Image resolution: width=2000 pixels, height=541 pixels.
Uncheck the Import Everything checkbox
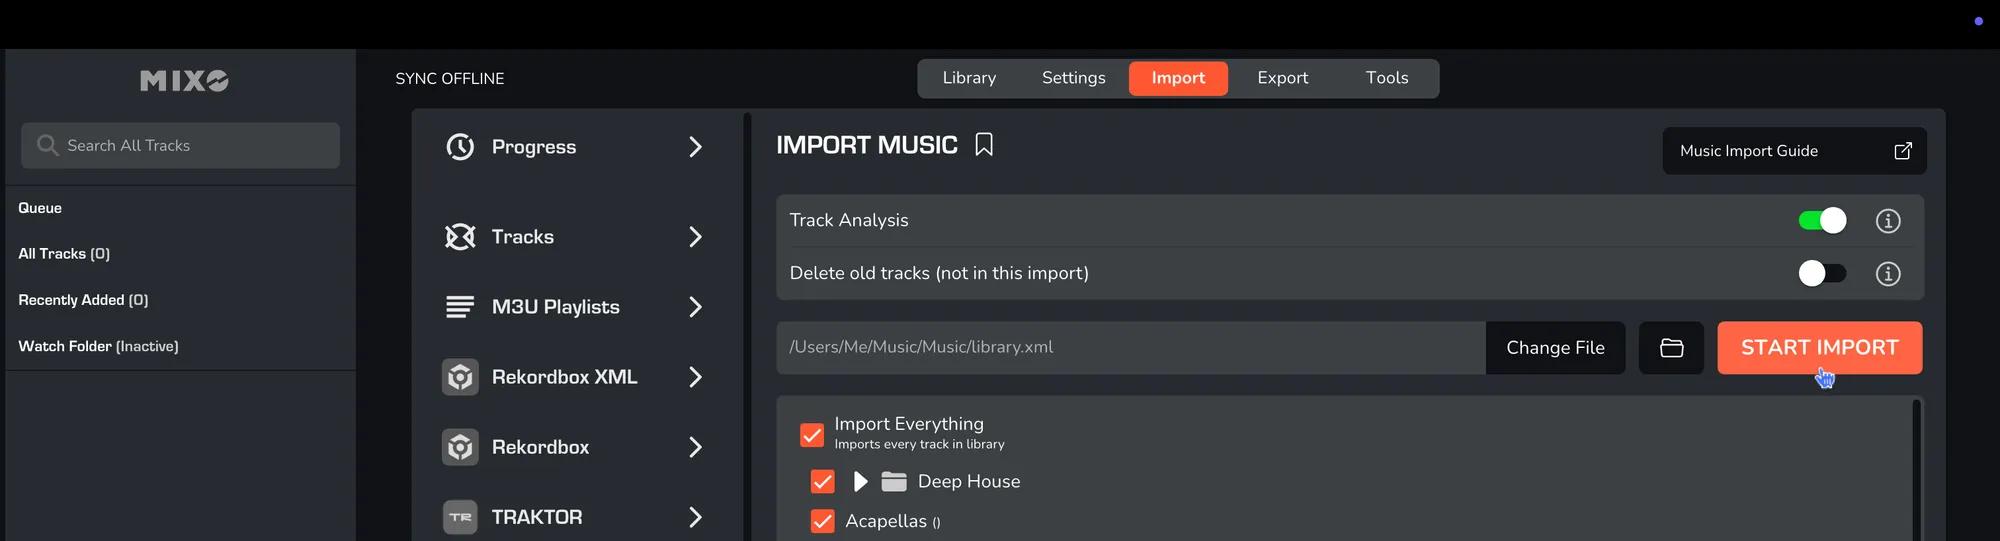click(812, 435)
